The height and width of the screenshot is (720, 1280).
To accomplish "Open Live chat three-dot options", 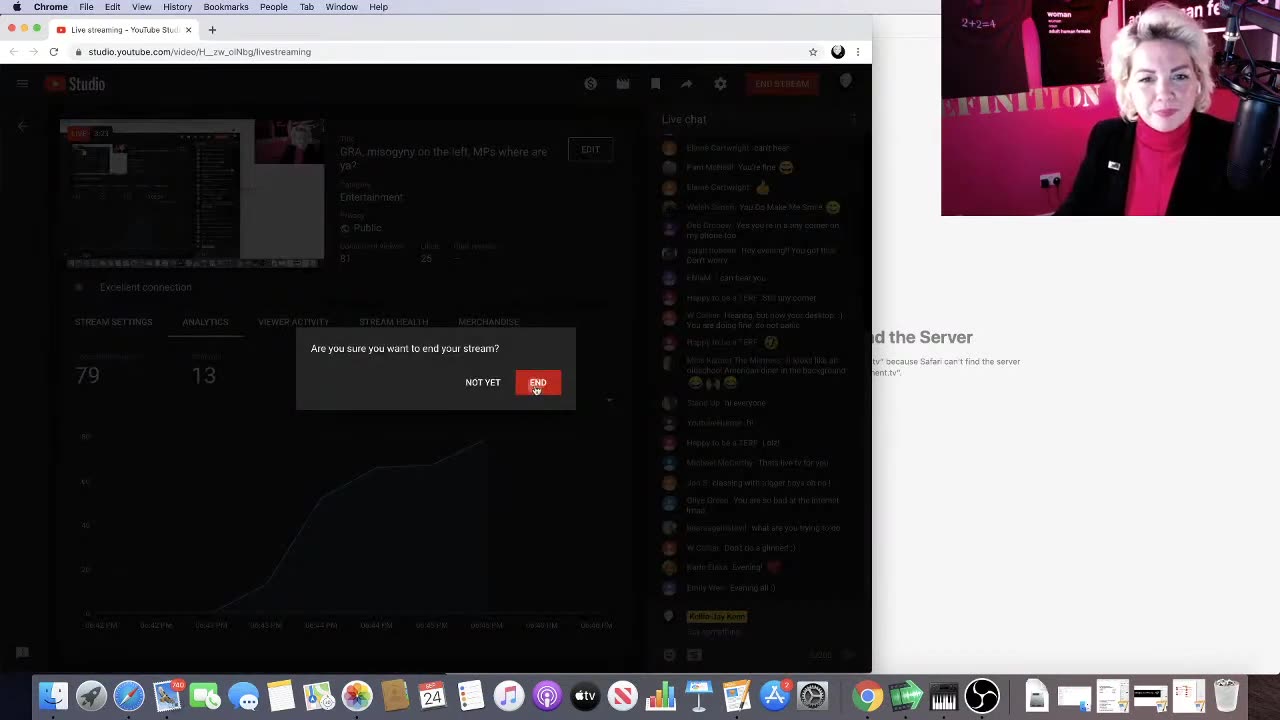I will pos(853,120).
